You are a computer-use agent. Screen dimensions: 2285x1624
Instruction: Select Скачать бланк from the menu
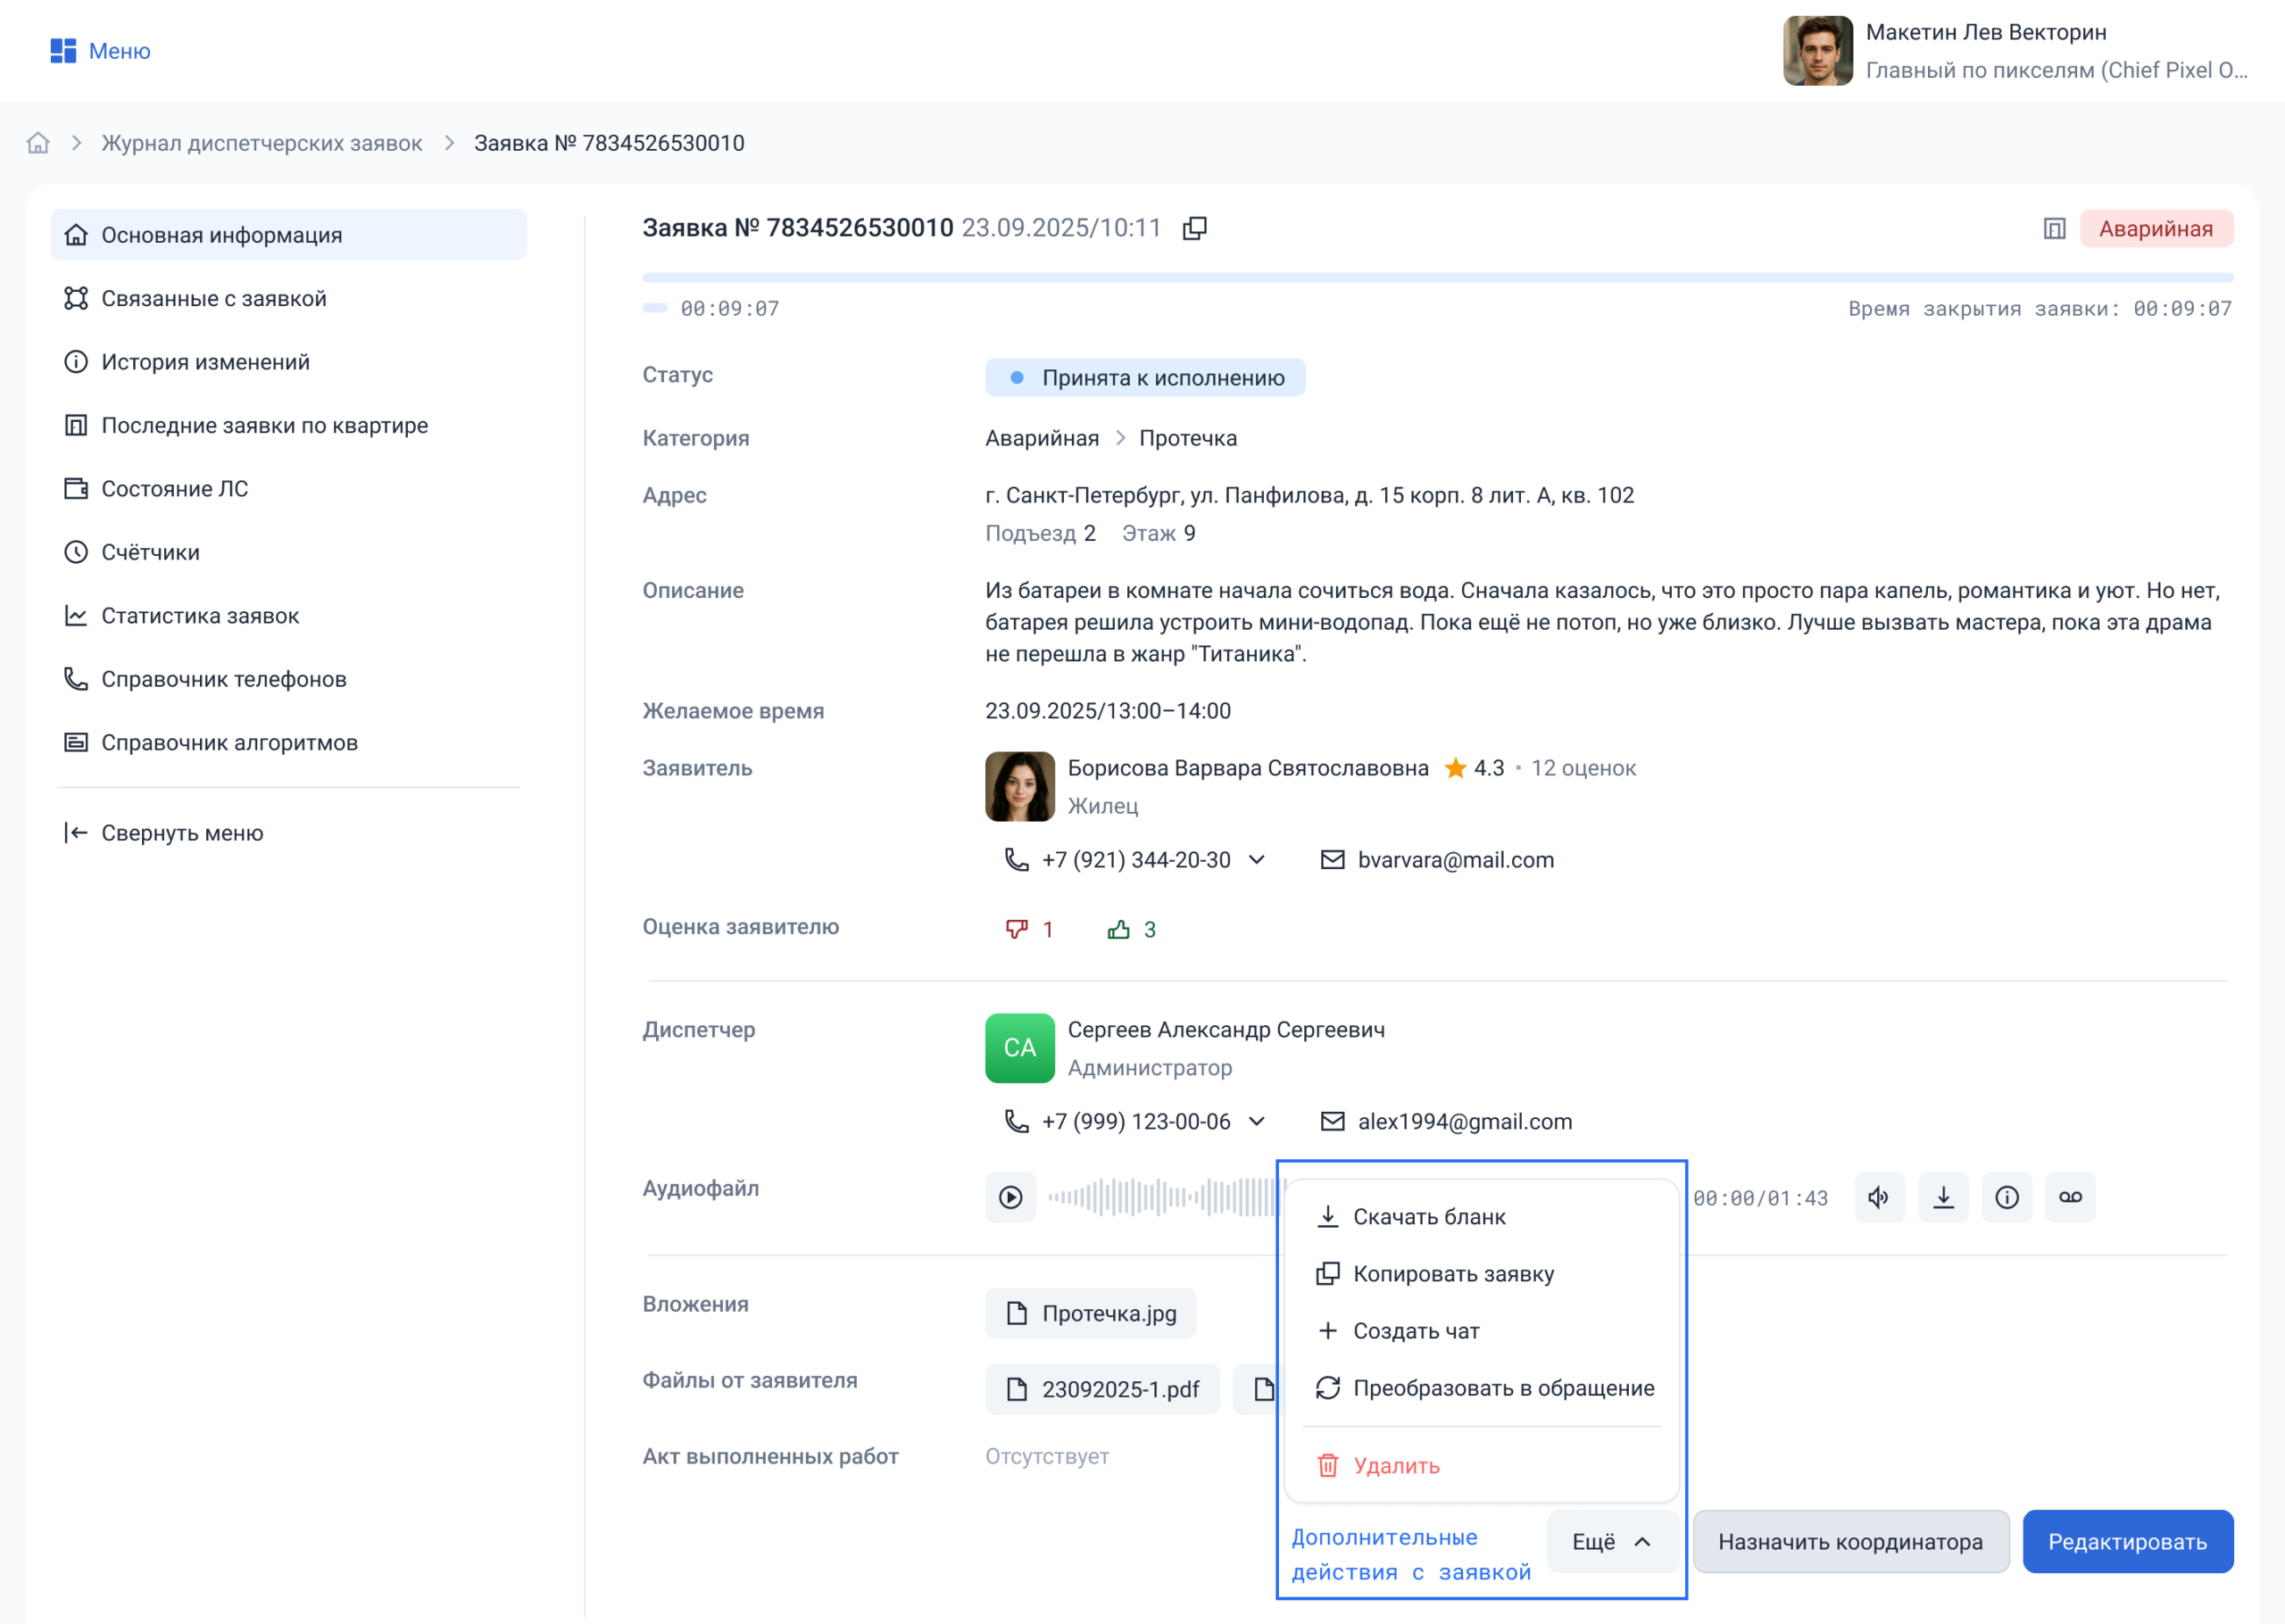[1429, 1217]
